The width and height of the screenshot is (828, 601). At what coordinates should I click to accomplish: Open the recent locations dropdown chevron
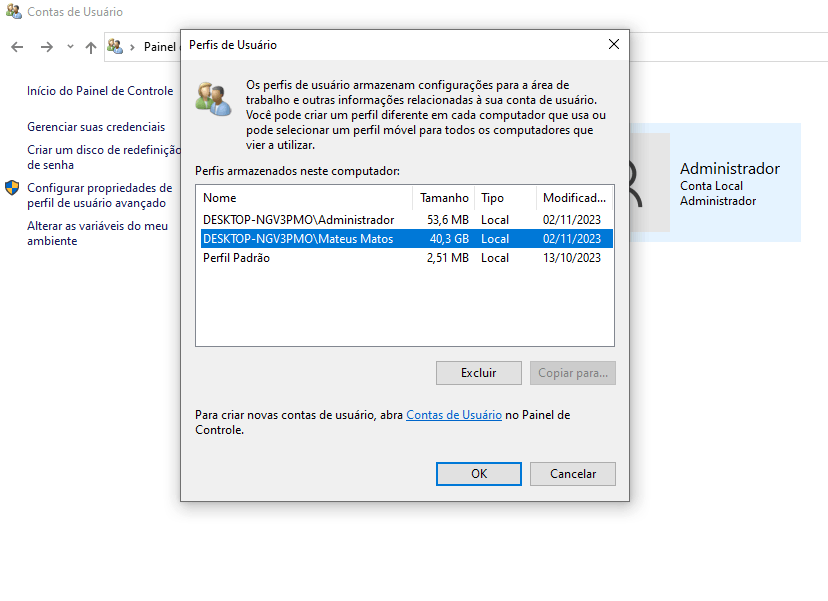click(x=70, y=47)
